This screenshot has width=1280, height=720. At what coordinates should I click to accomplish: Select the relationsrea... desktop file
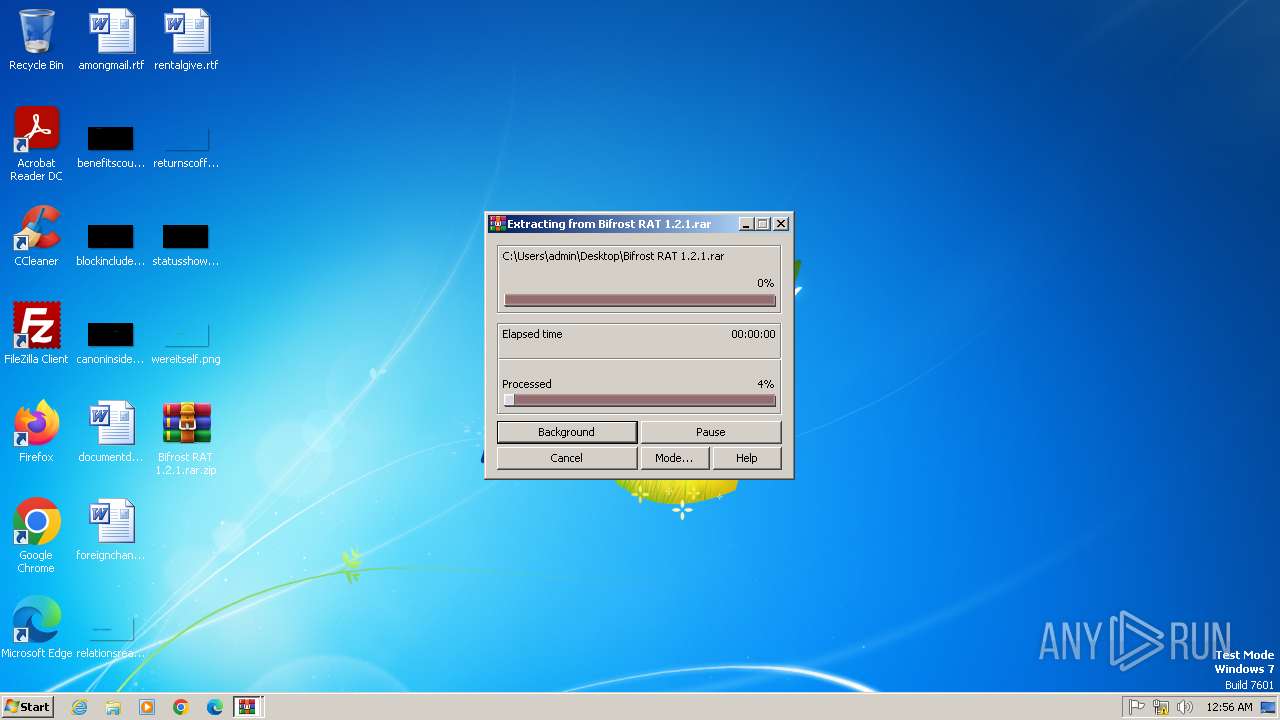[x=111, y=636]
